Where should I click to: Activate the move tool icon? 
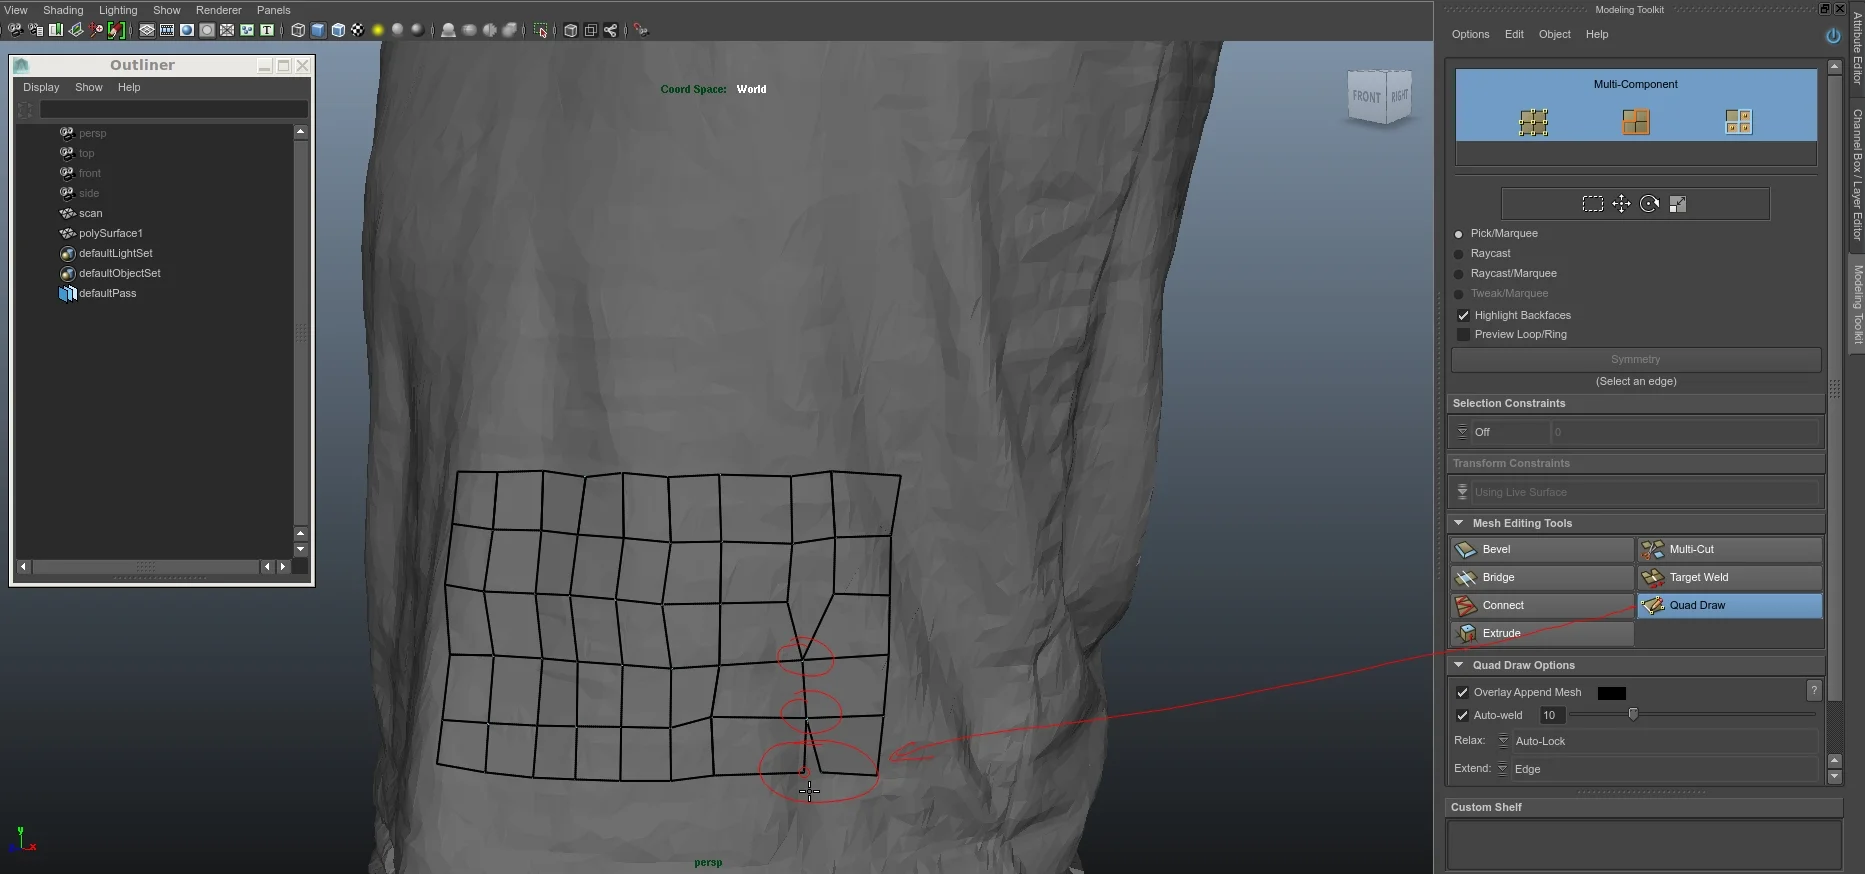click(1621, 204)
